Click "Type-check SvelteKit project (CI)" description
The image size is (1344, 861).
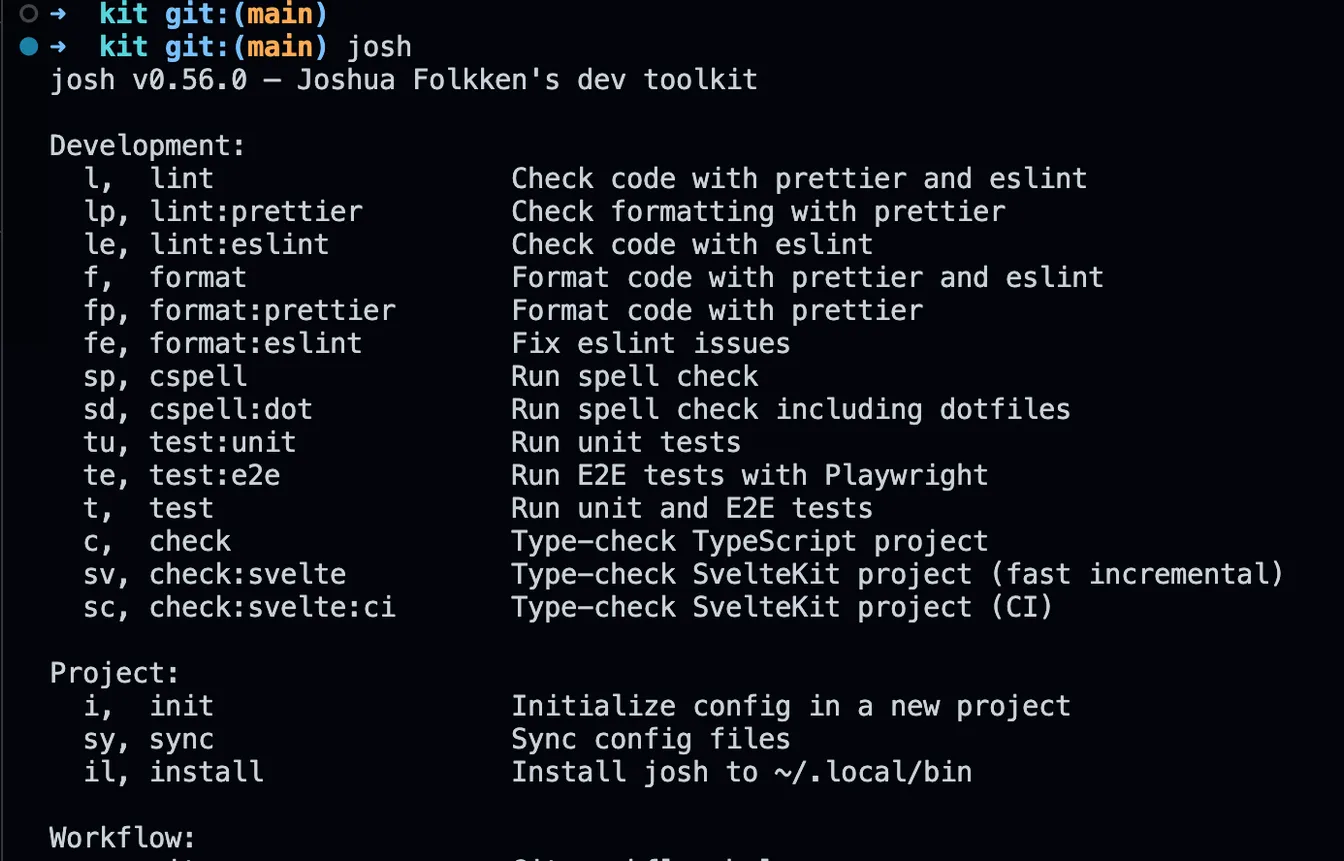[782, 608]
